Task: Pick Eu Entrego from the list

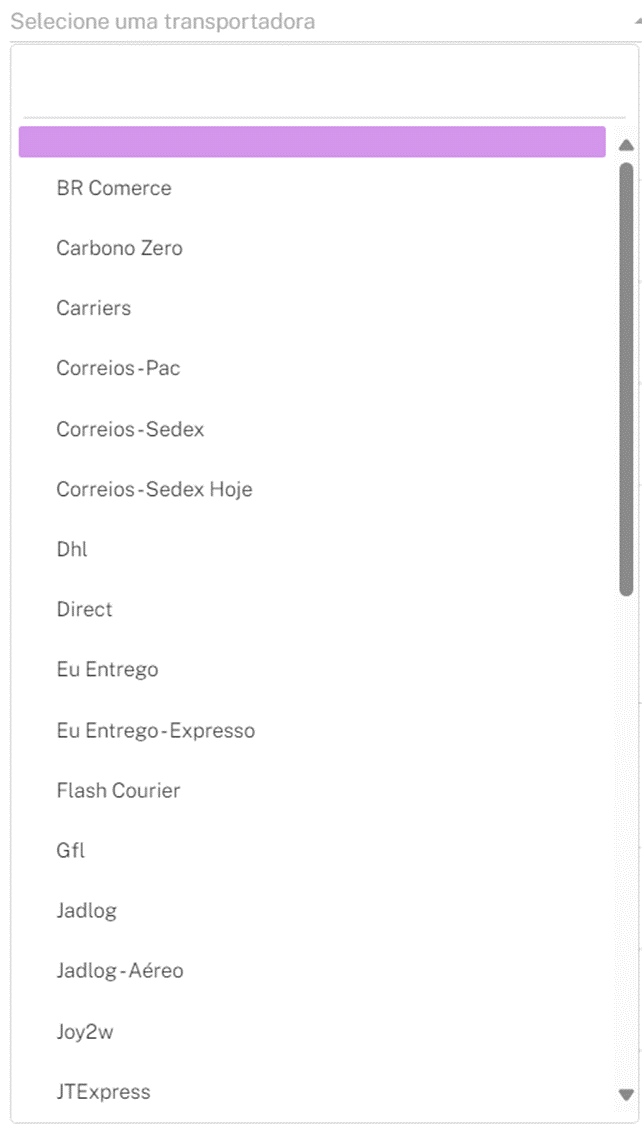Action: coord(107,669)
